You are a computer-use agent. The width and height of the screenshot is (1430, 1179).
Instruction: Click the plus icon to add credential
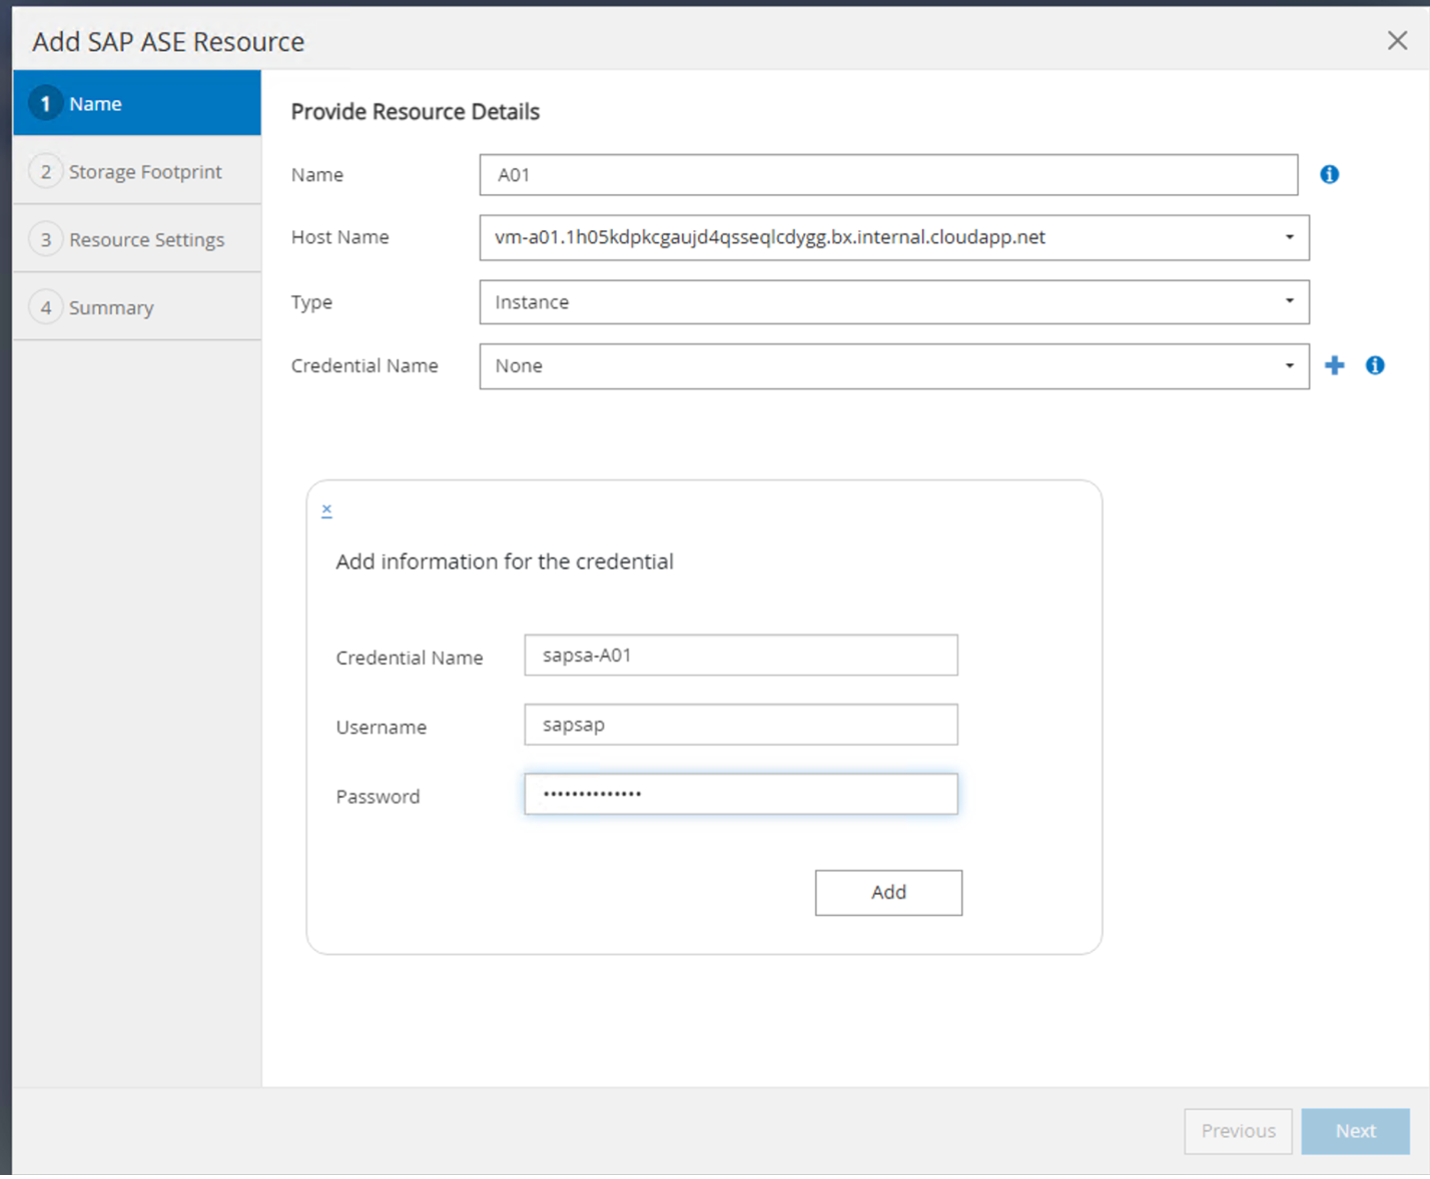coord(1334,366)
